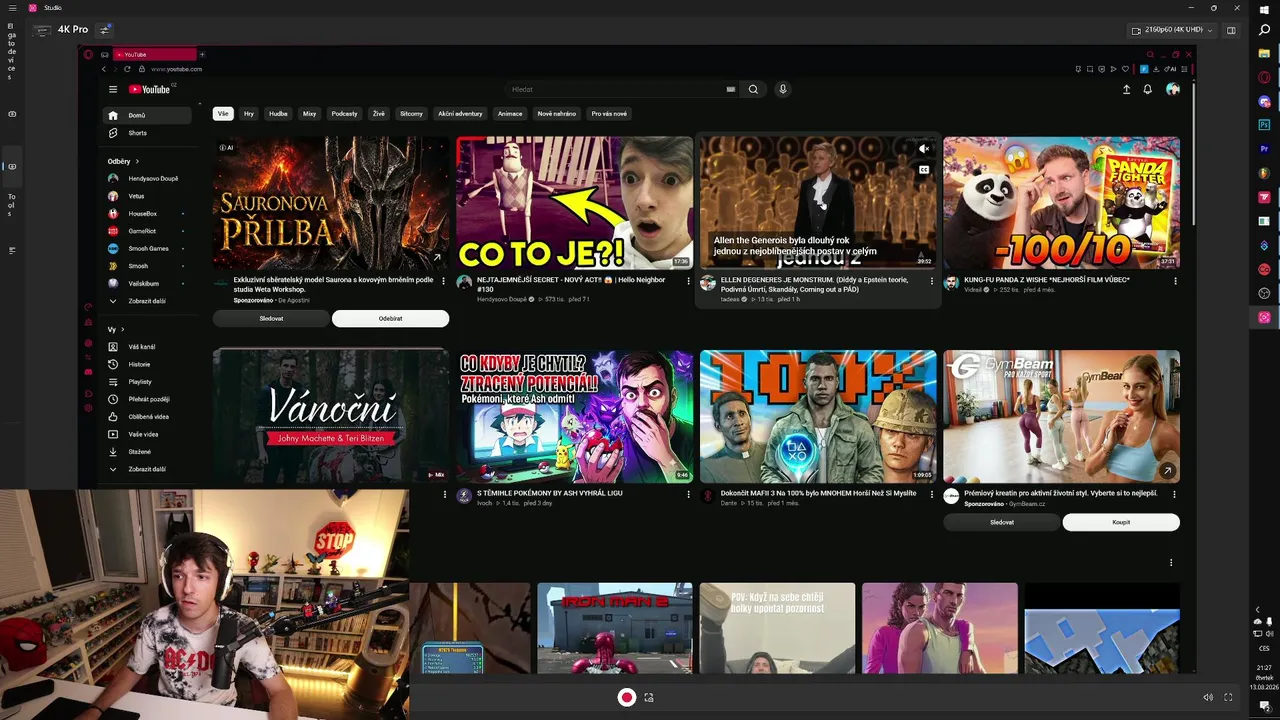1280x720 pixels.
Task: Reload the page in the Opera browser
Action: 127,69
